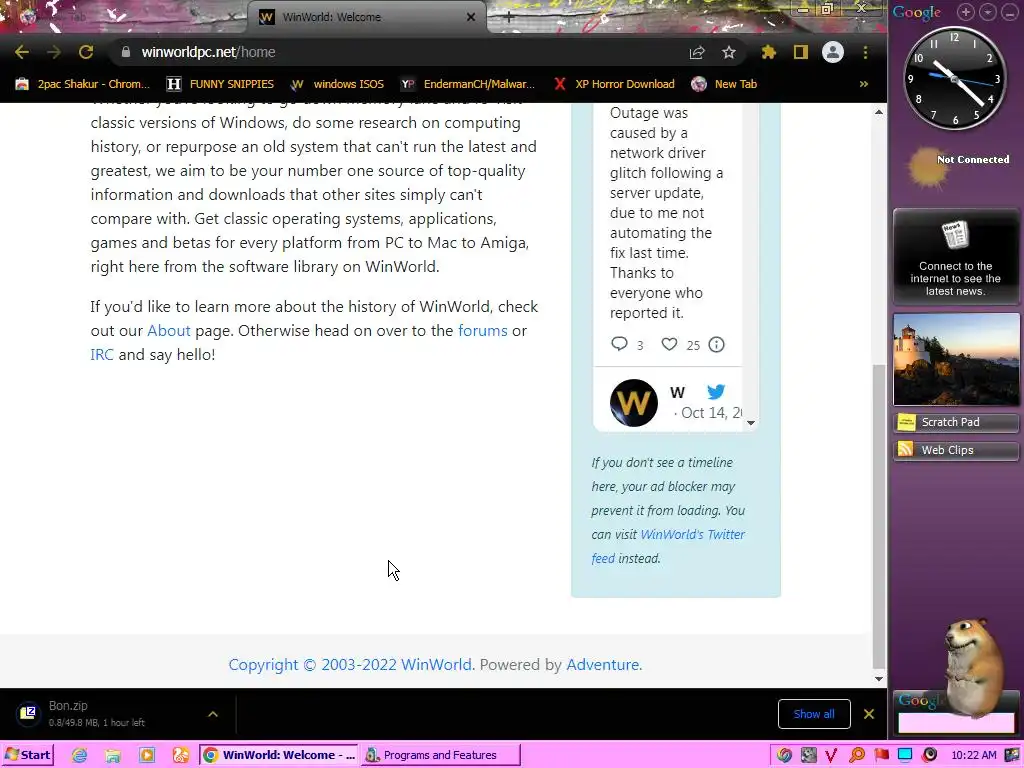Open the Chrome side panel
The image size is (1024, 768).
coord(801,52)
